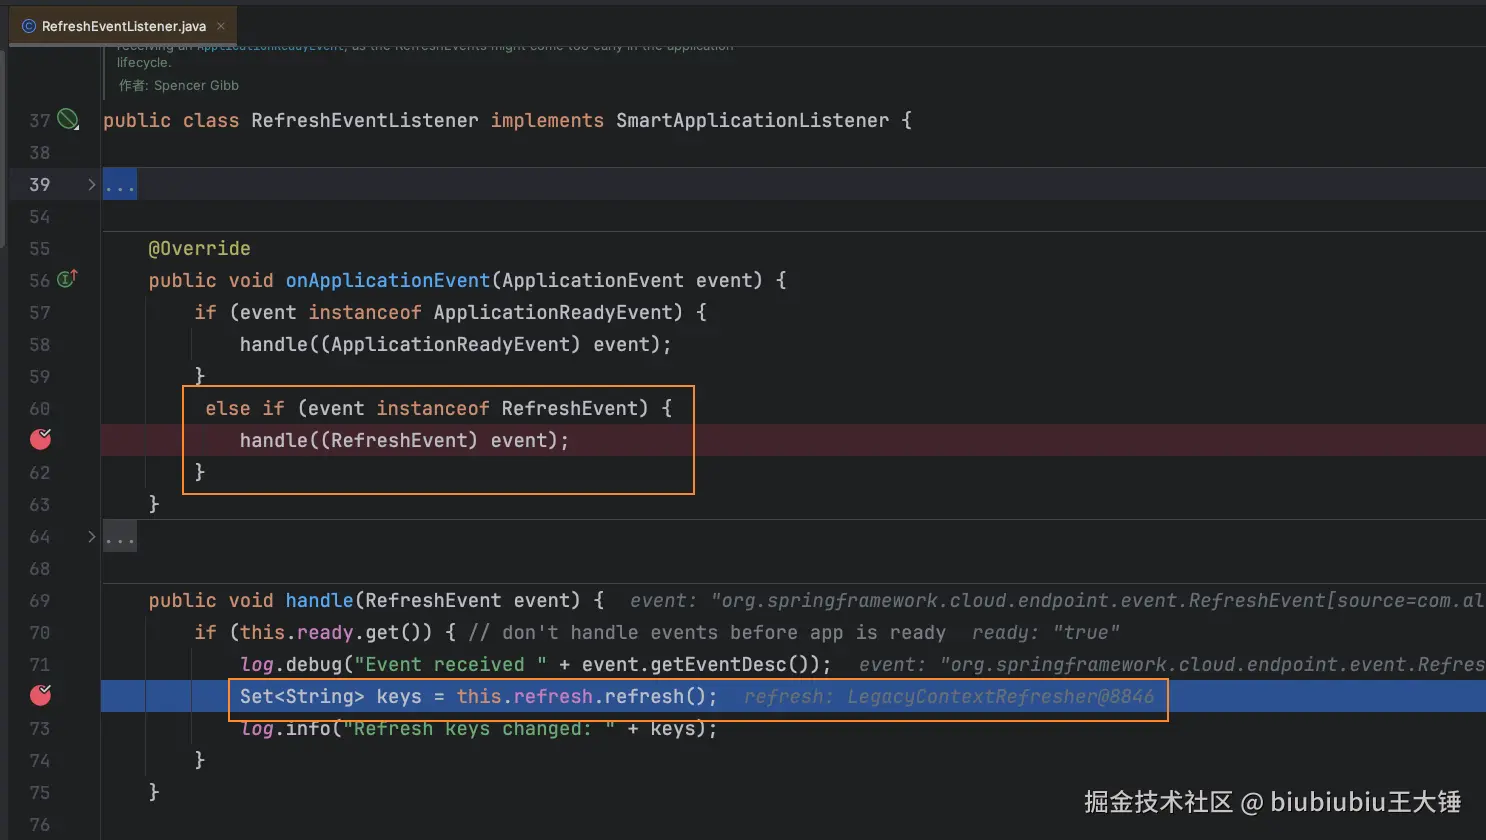This screenshot has width=1486, height=840.
Task: Click the Java class icon on the tab
Action: pyautogui.click(x=29, y=26)
